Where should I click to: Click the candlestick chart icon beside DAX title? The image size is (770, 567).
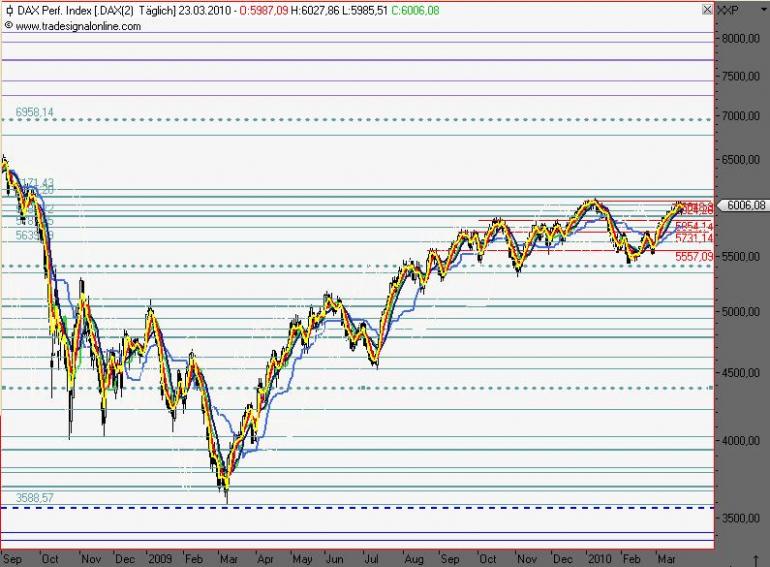tap(9, 11)
